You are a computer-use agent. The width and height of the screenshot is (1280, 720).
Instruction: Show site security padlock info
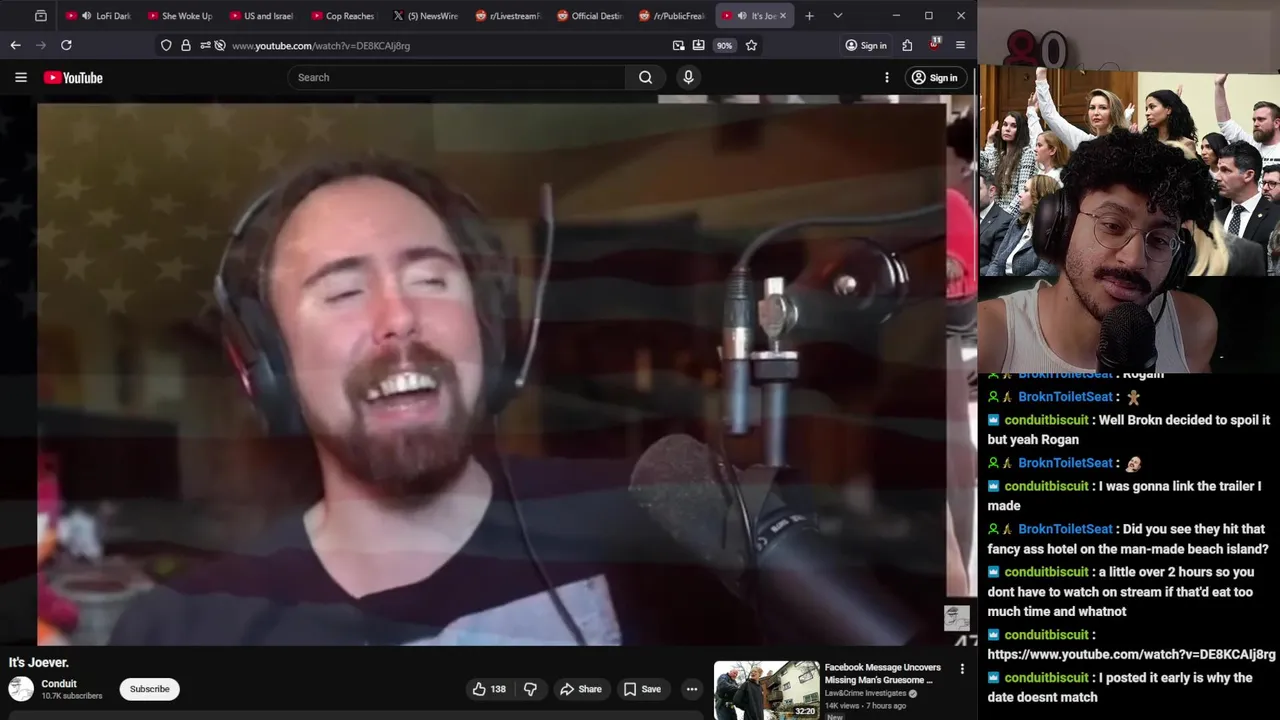(x=185, y=45)
